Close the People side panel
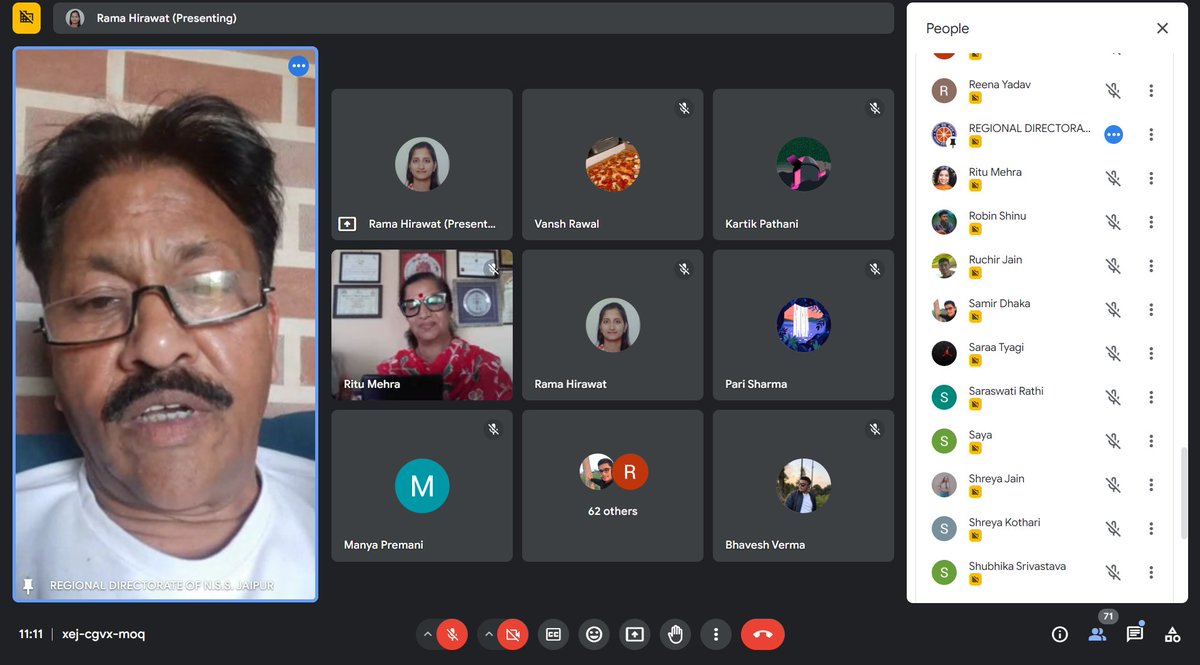 [1162, 28]
